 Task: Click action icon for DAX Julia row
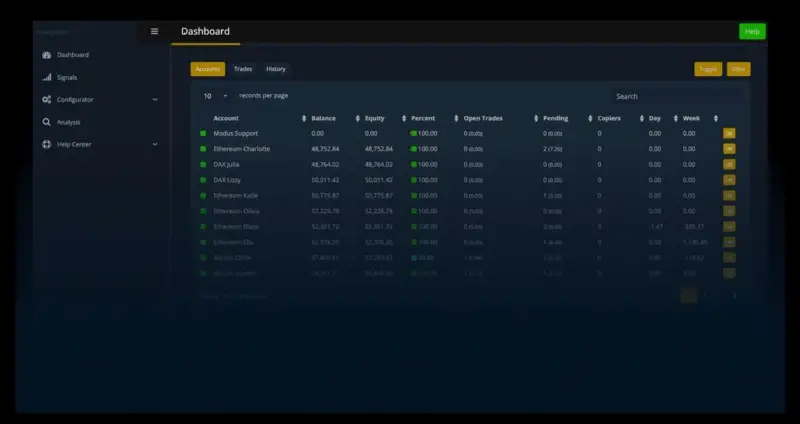(x=729, y=165)
